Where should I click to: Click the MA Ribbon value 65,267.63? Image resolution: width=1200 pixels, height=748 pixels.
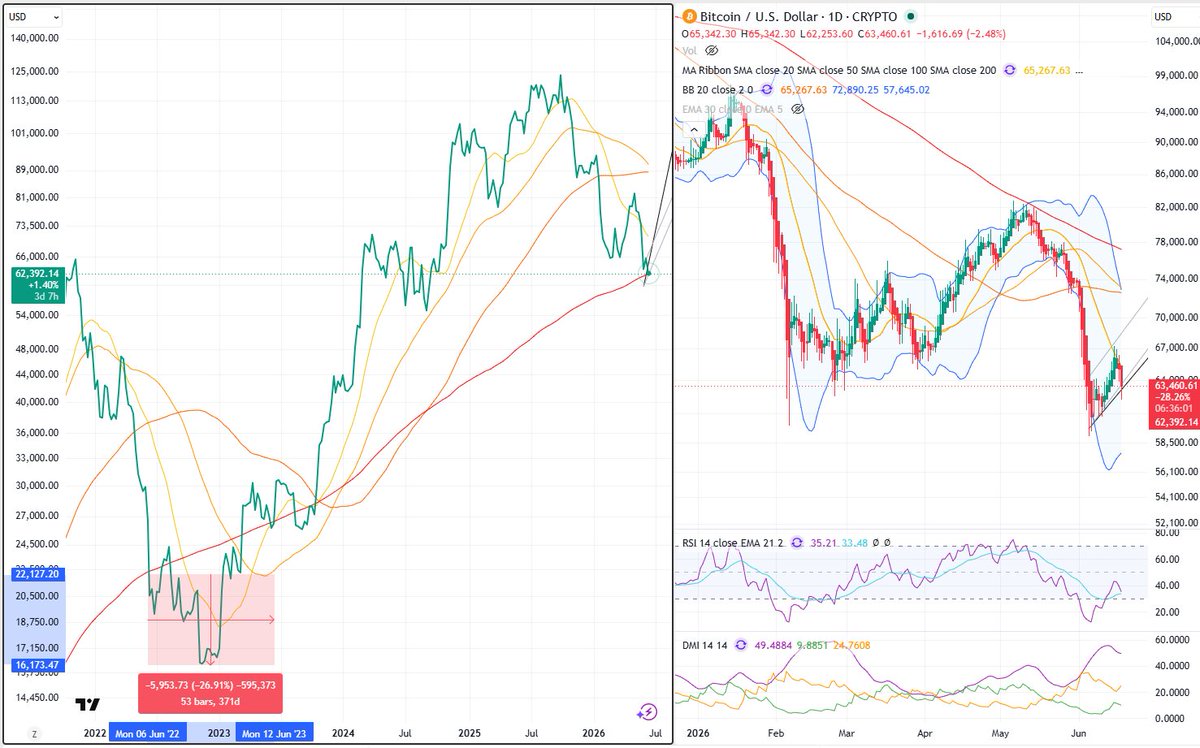click(x=1048, y=70)
